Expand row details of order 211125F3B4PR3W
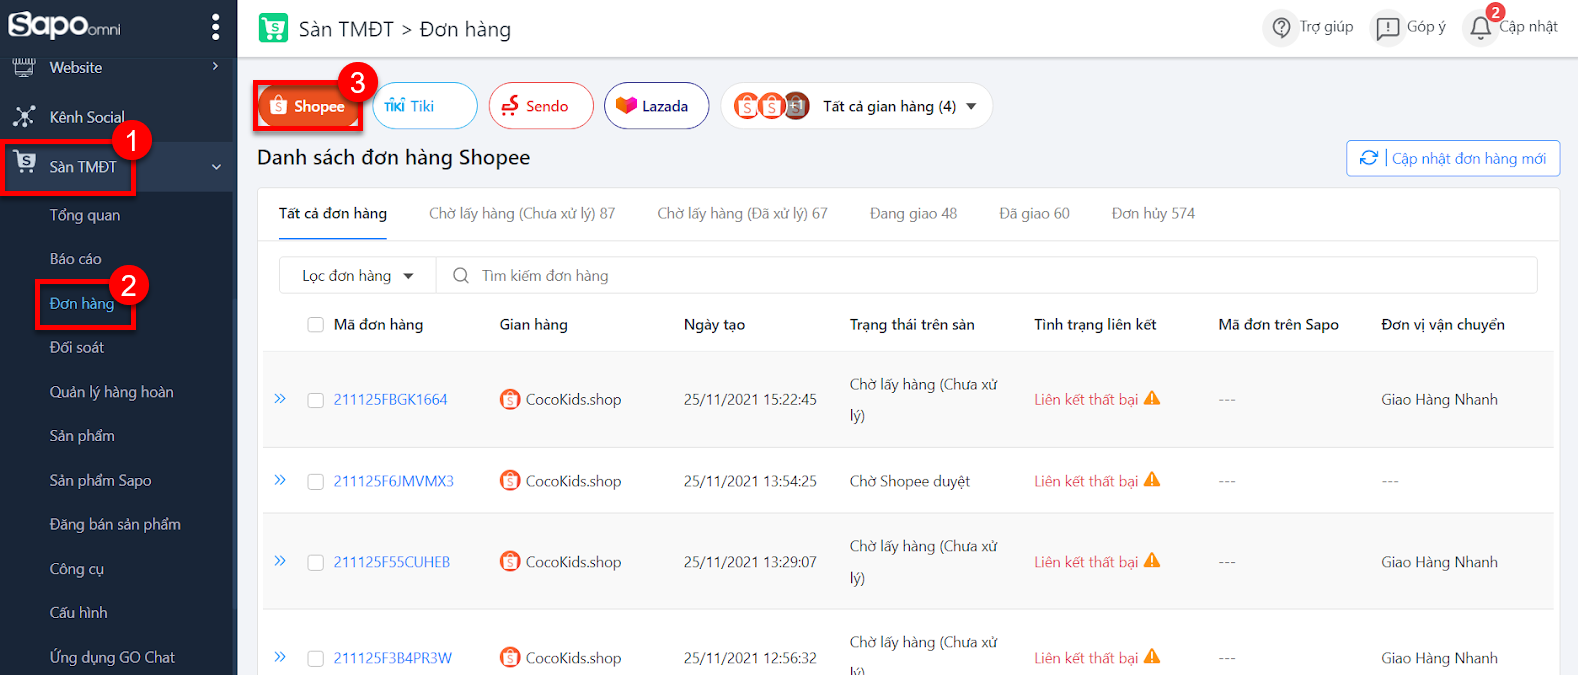The image size is (1578, 675). (280, 657)
